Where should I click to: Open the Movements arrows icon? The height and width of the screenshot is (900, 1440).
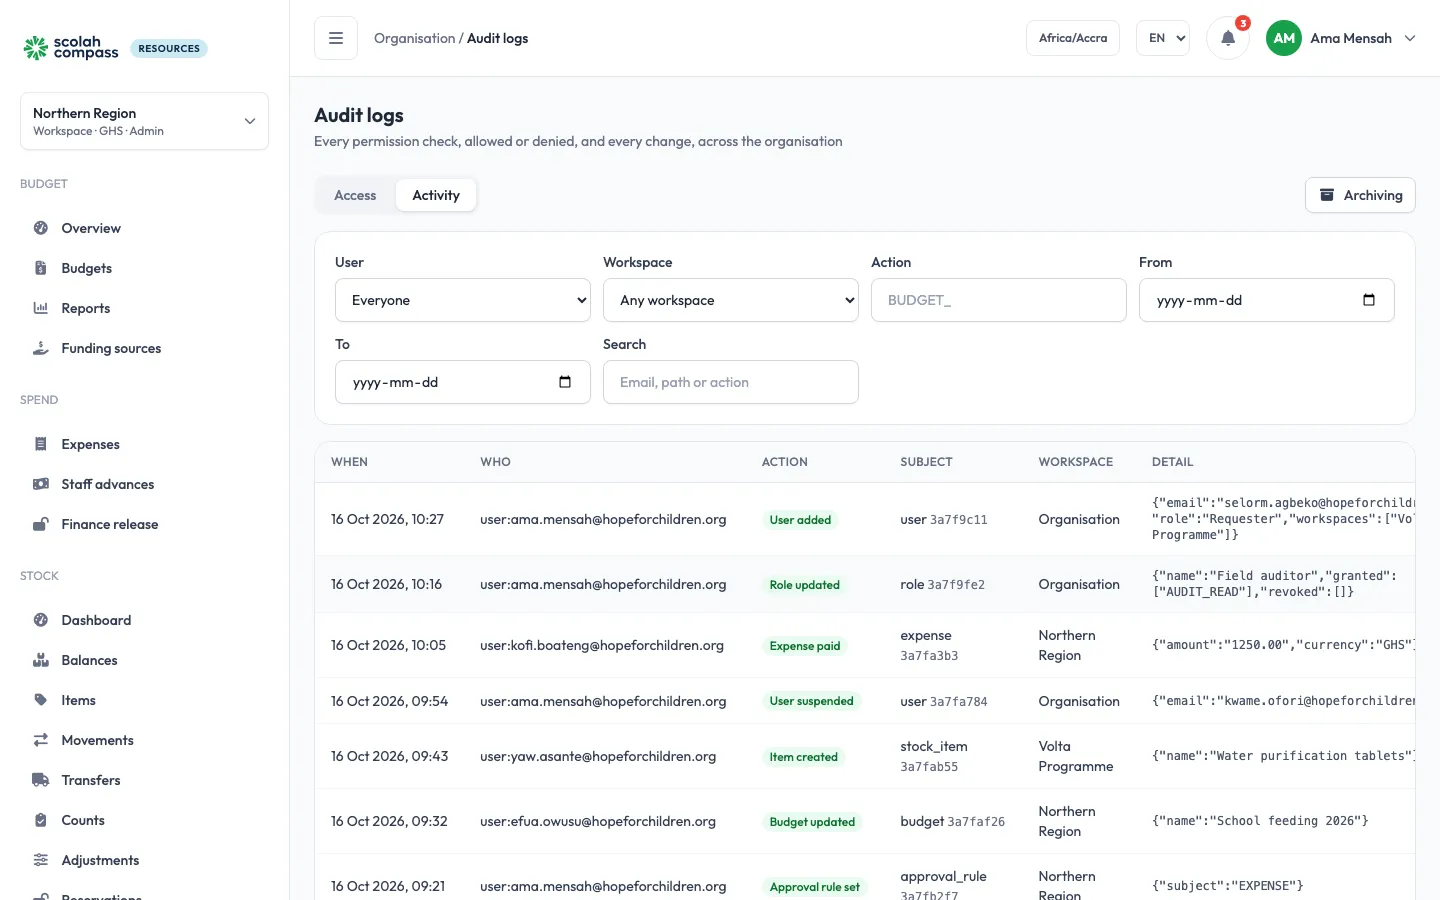[41, 740]
